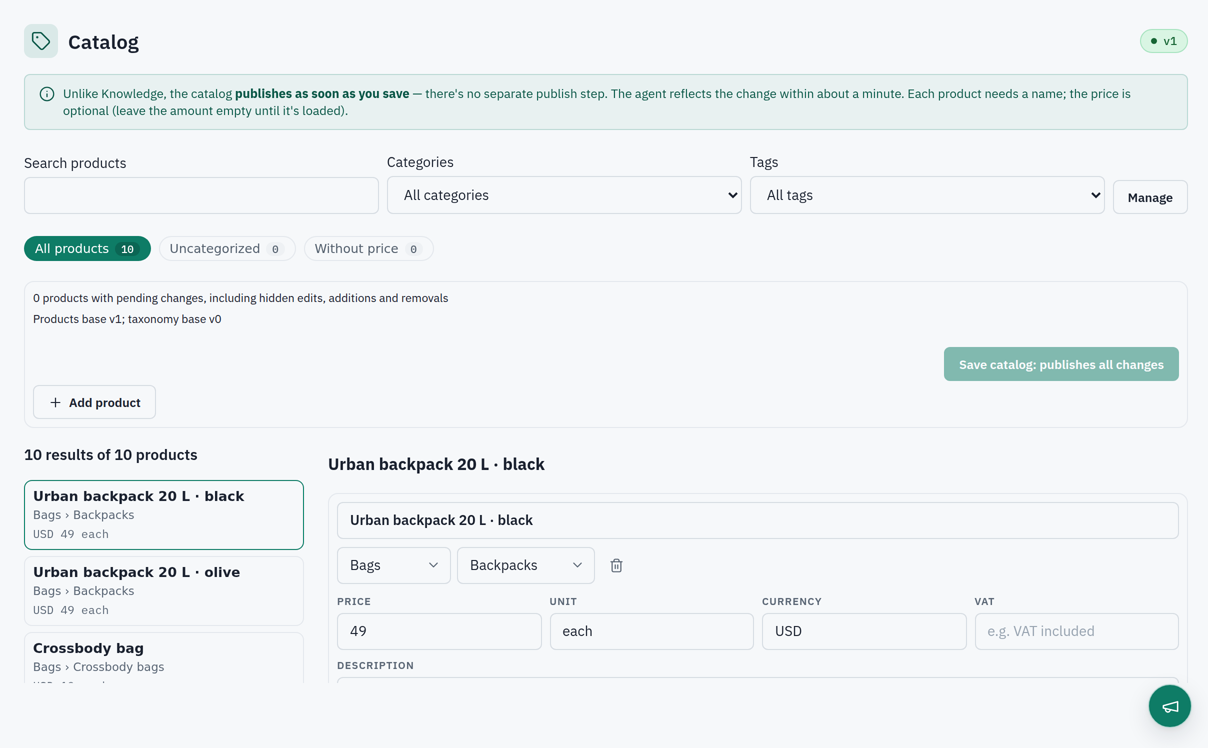Viewport: 1208px width, 748px height.
Task: Click the Unit field showing each
Action: pos(652,631)
